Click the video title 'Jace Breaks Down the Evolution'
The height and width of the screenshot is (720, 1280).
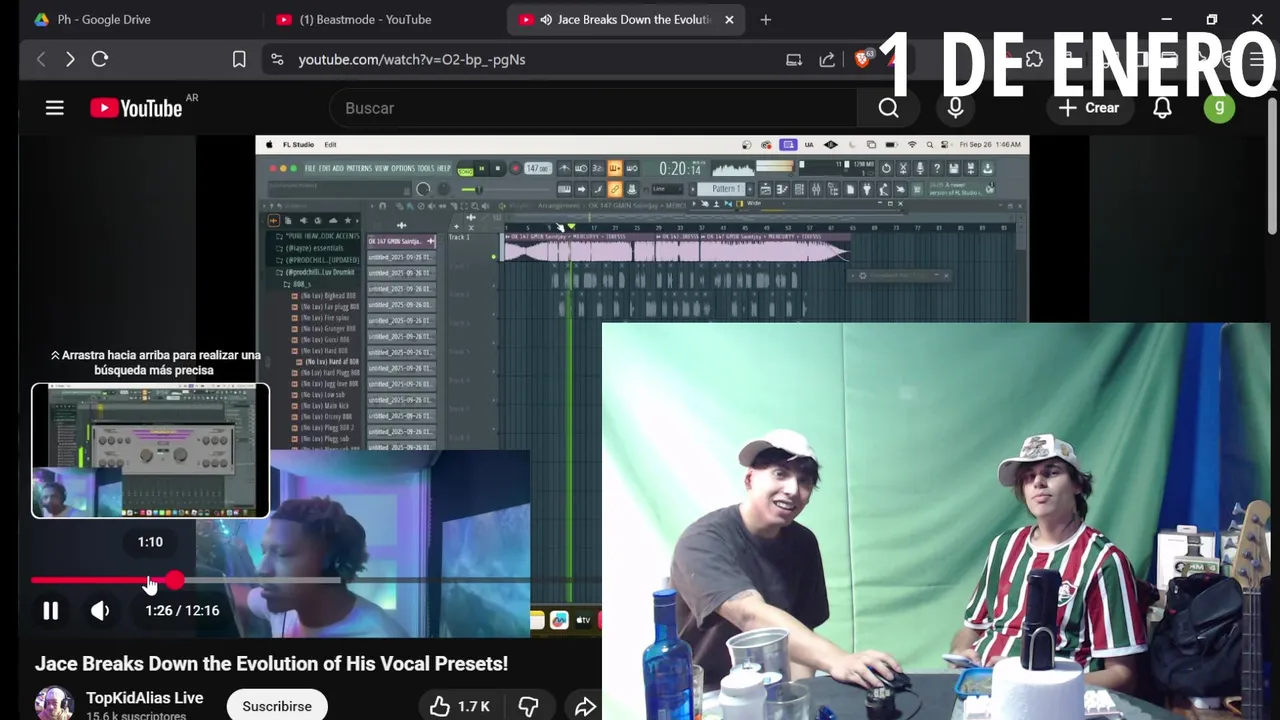click(x=271, y=663)
